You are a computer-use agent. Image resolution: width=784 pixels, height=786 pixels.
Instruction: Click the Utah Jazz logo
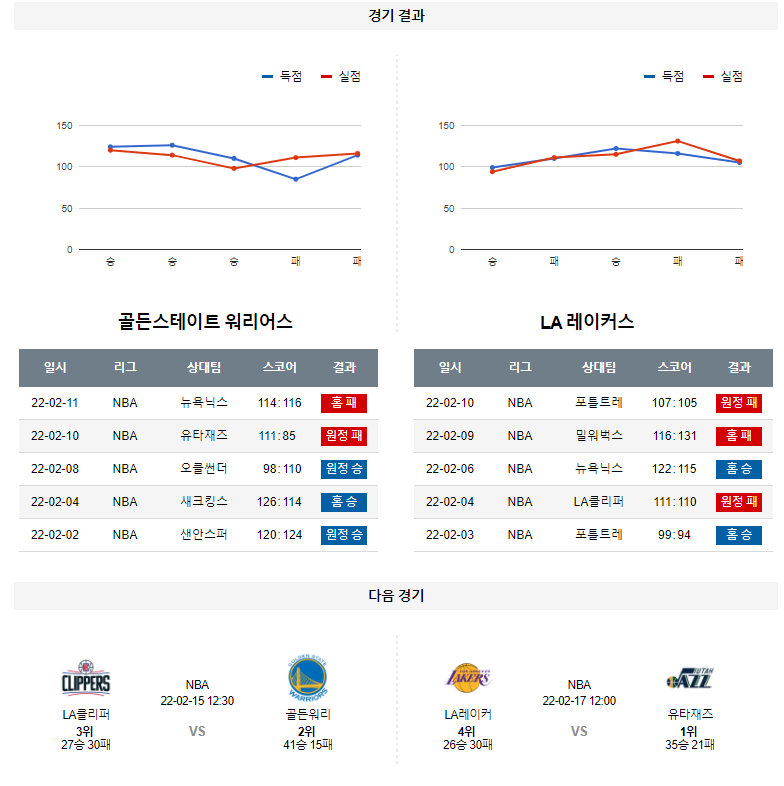(690, 678)
